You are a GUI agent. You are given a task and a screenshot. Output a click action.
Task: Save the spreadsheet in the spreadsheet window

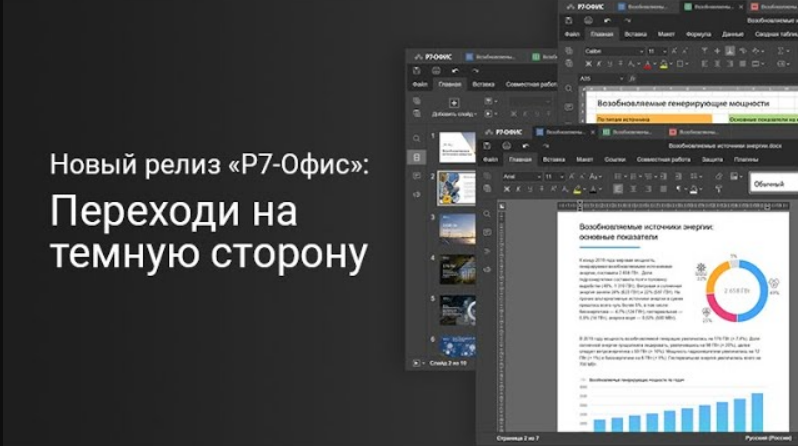pyautogui.click(x=568, y=20)
